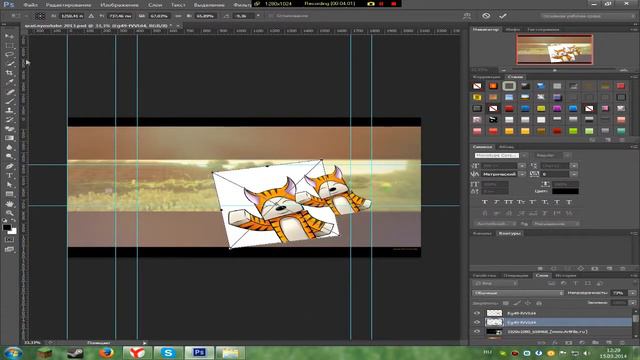Click the foreground color swatch in toolbox
The height and width of the screenshot is (360, 640).
(x=7, y=228)
